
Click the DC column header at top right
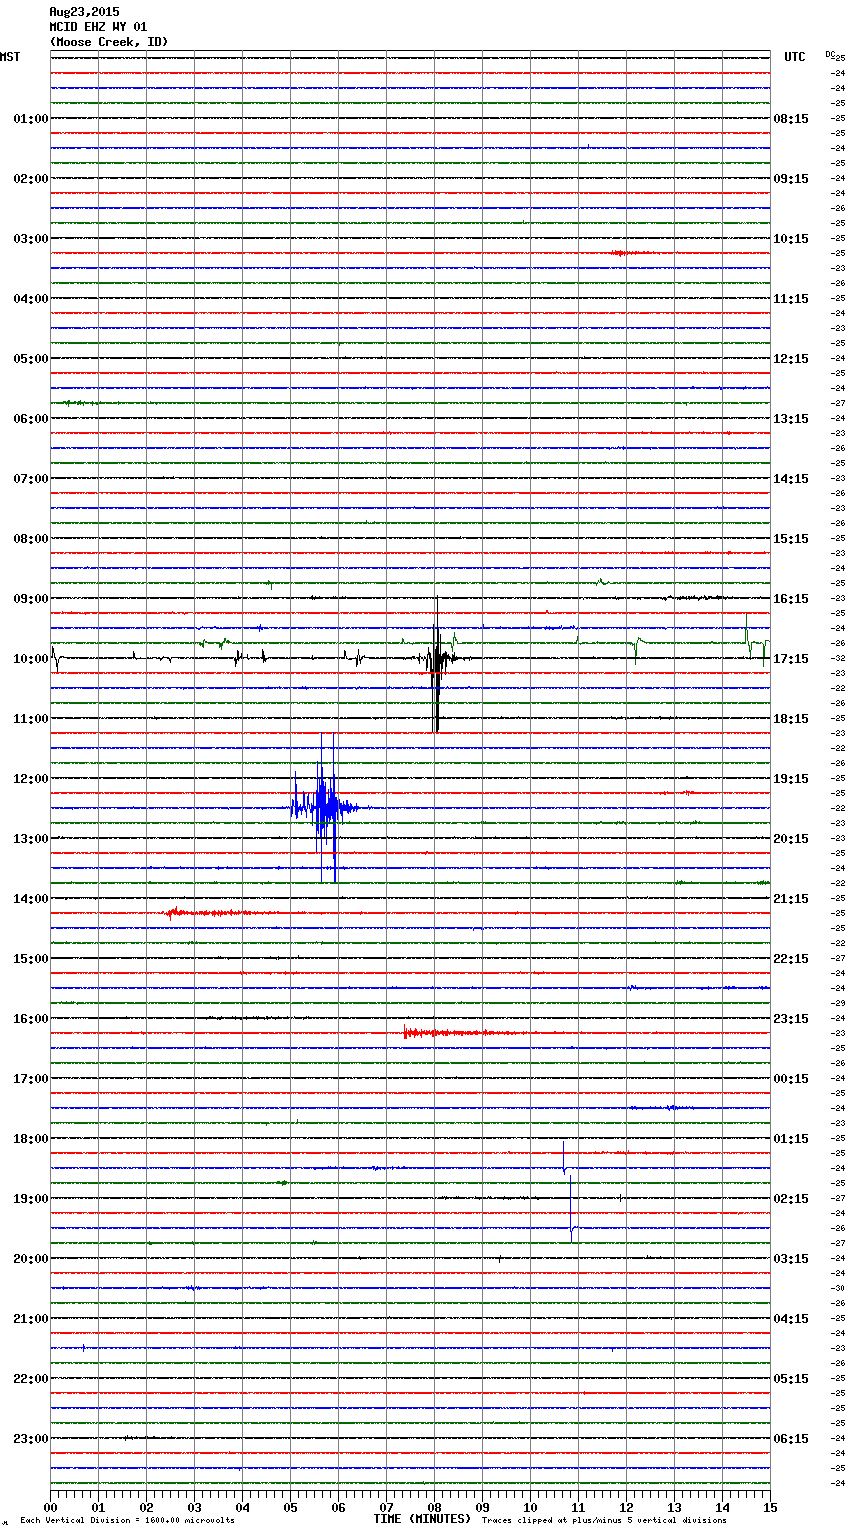830,54
